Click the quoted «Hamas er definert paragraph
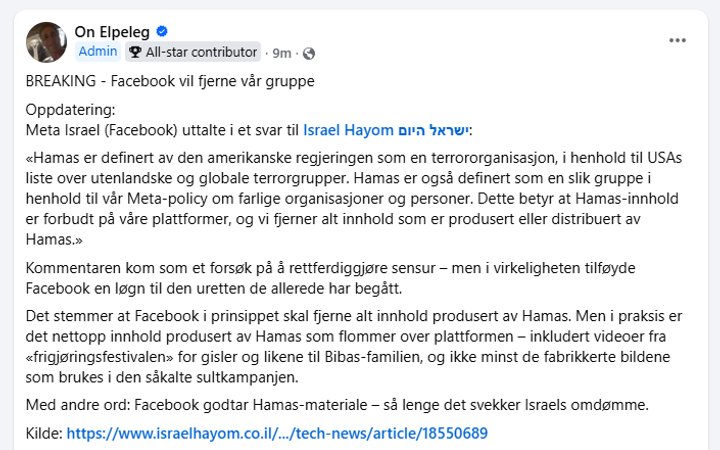 point(354,198)
